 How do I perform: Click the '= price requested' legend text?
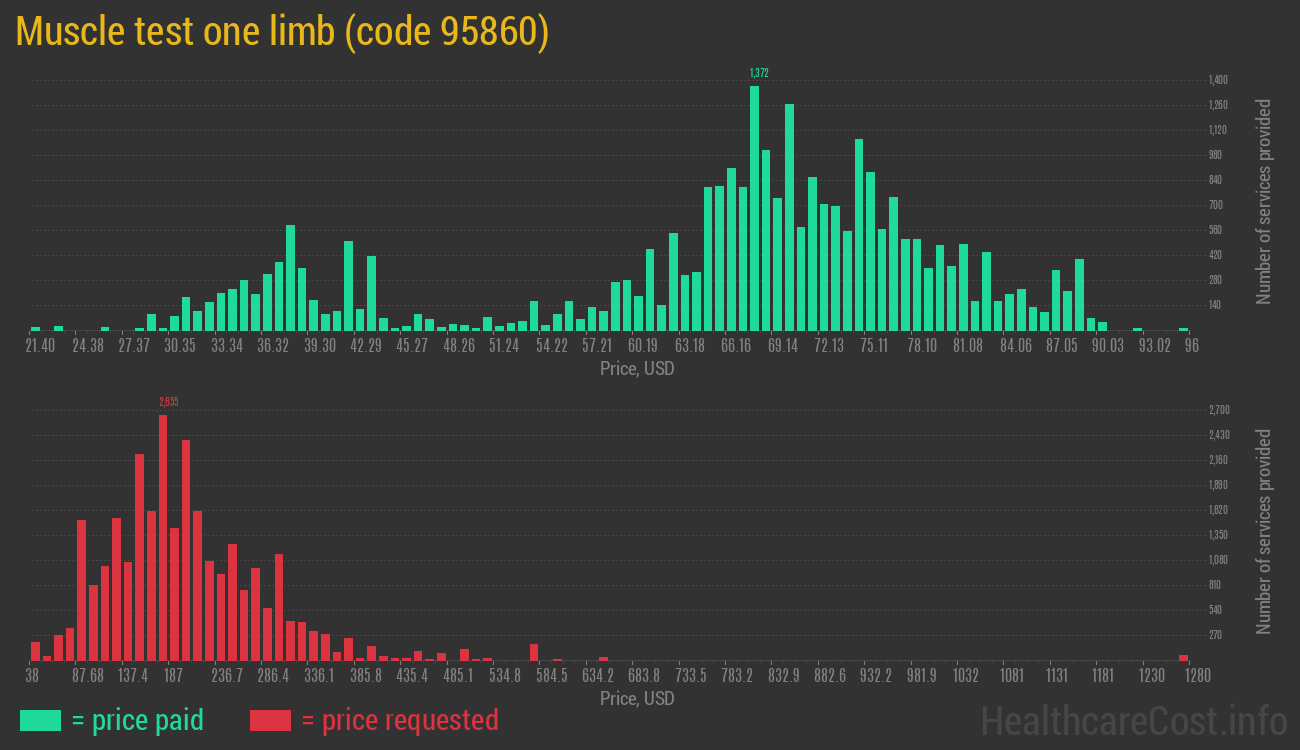point(399,720)
